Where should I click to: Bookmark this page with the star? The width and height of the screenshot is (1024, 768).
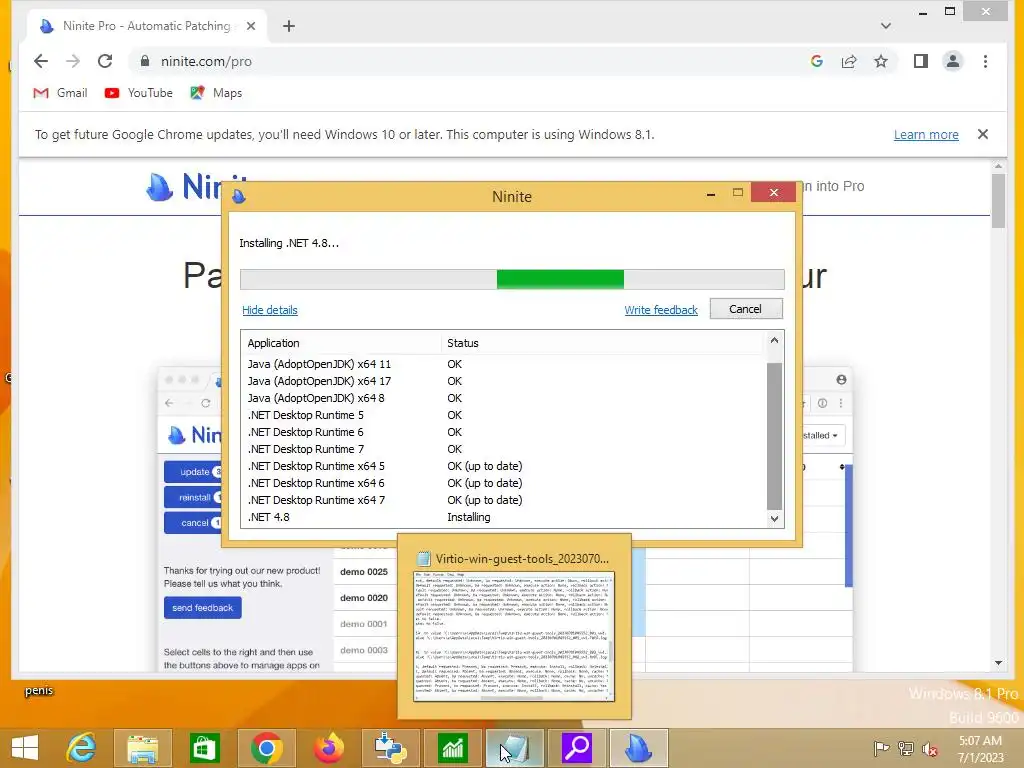tap(881, 61)
